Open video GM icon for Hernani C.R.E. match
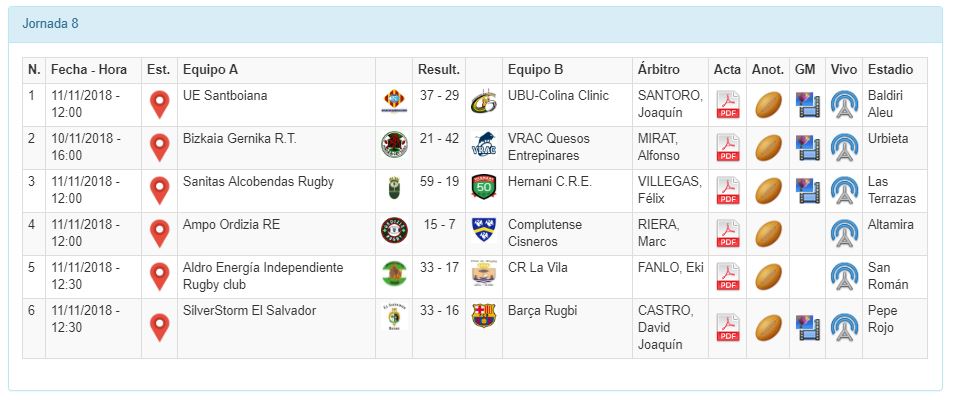Screen dimensions: 953x400 (x=807, y=191)
